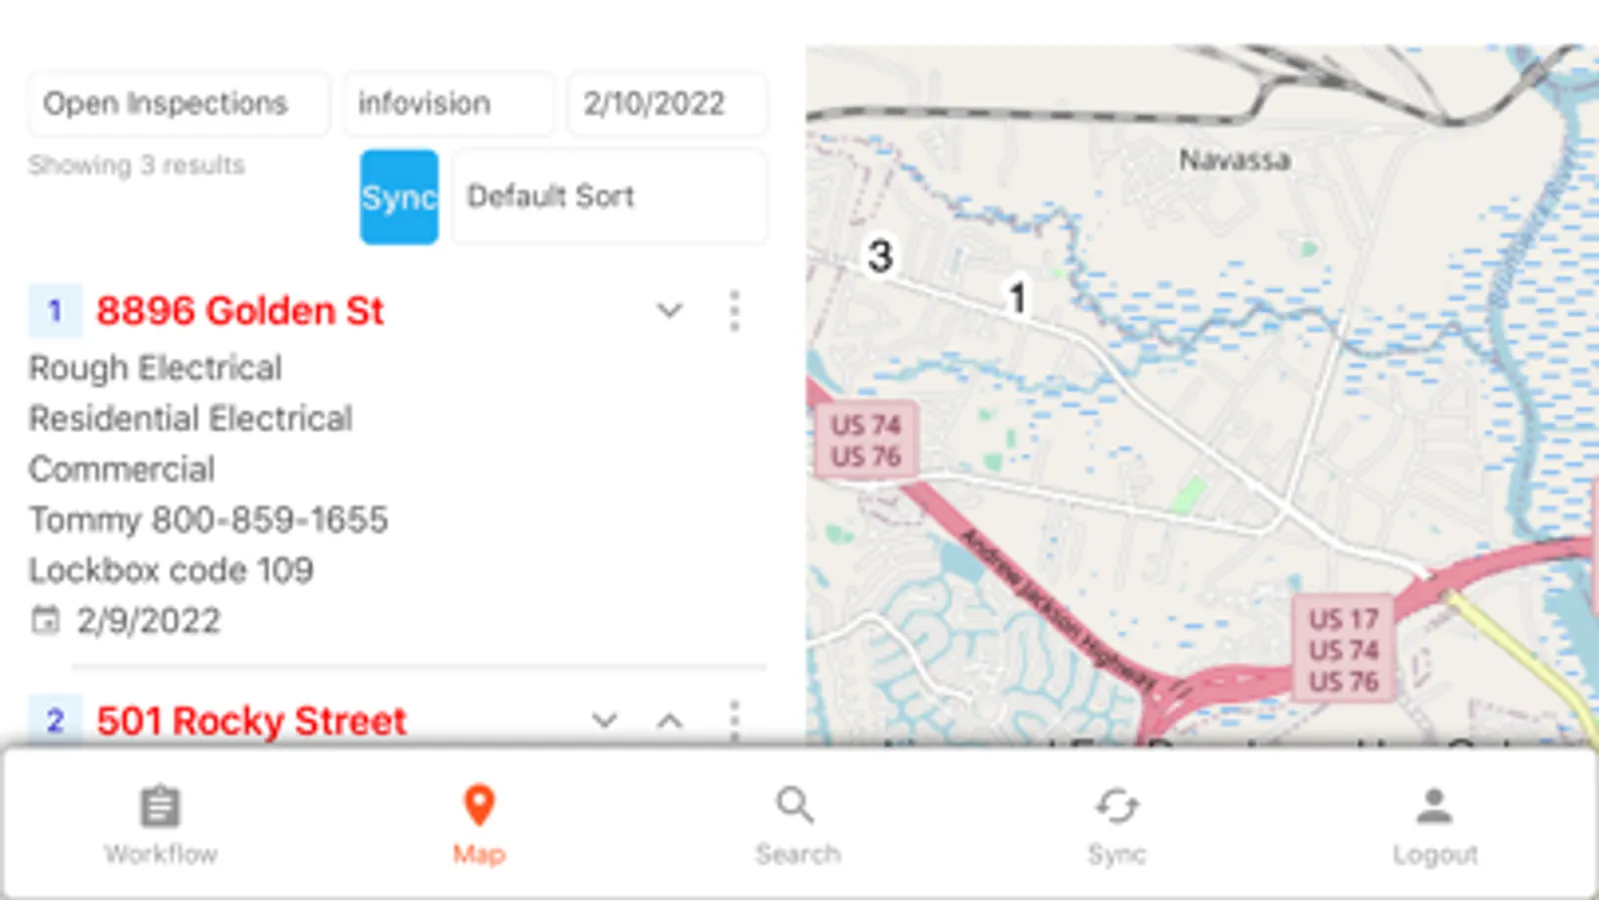Open more options for 501 Rocky Street

point(735,720)
